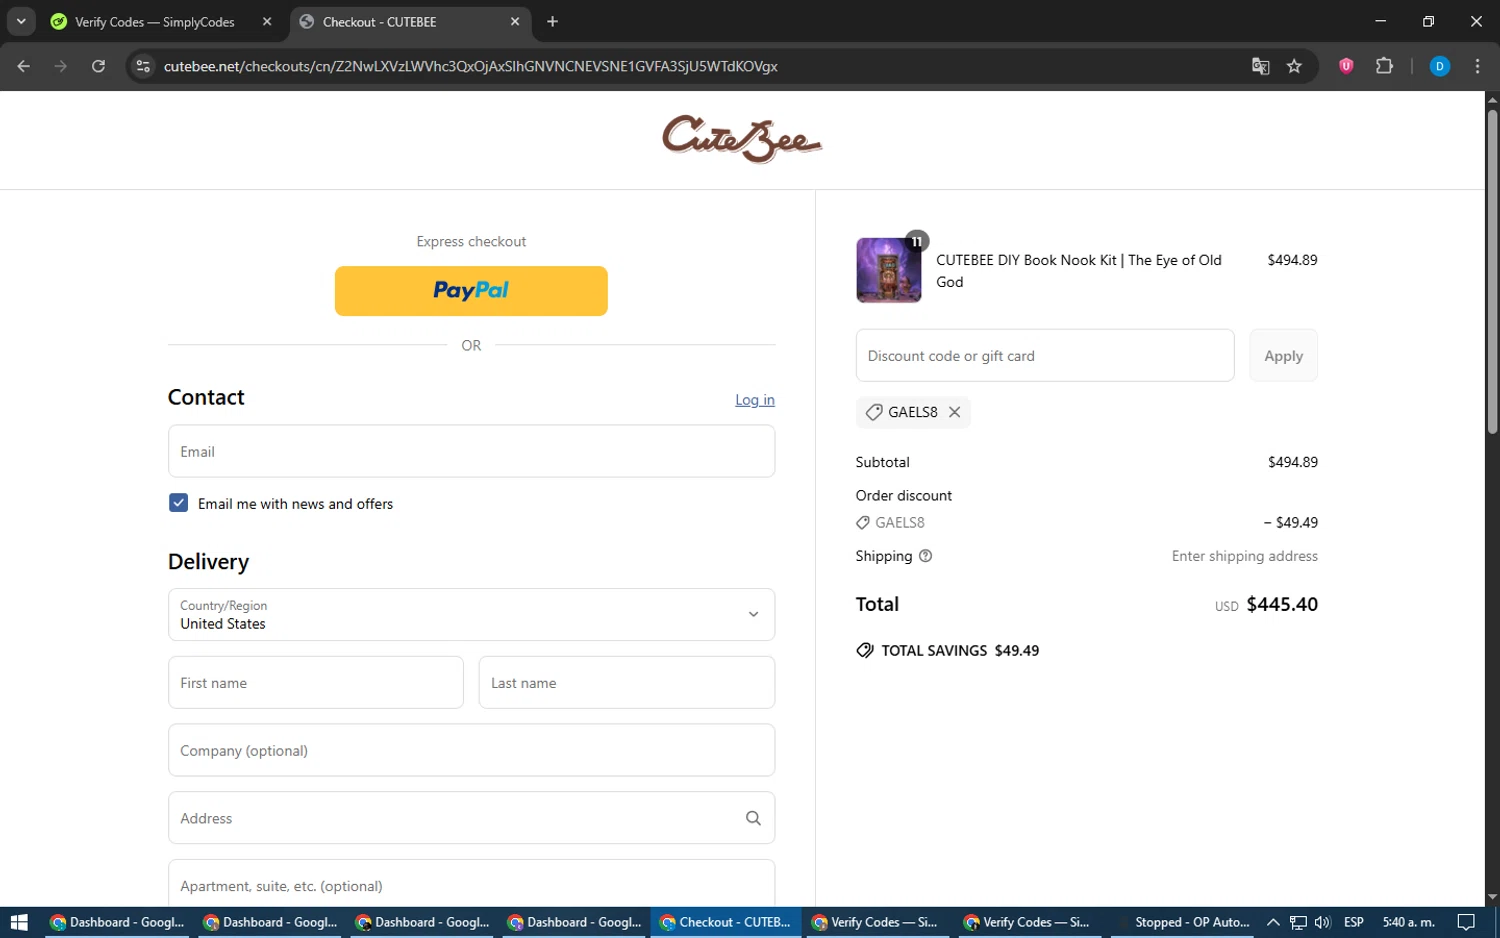Click the Discount code or gift card field
The image size is (1500, 938).
1045,355
